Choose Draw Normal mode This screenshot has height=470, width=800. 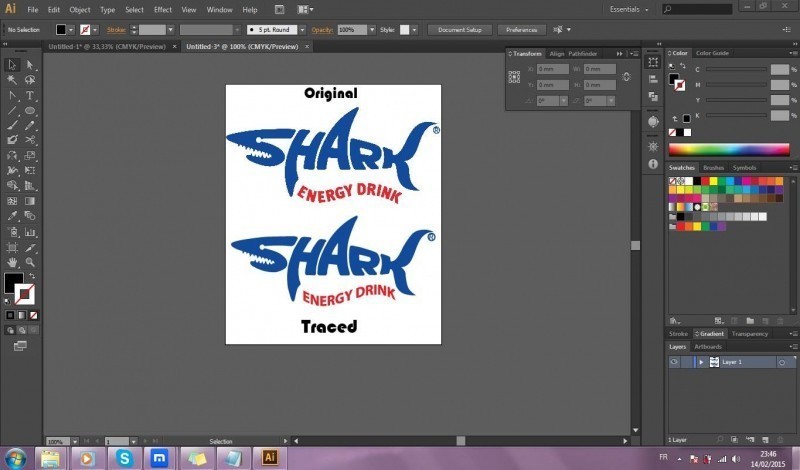pyautogui.click(x=10, y=330)
